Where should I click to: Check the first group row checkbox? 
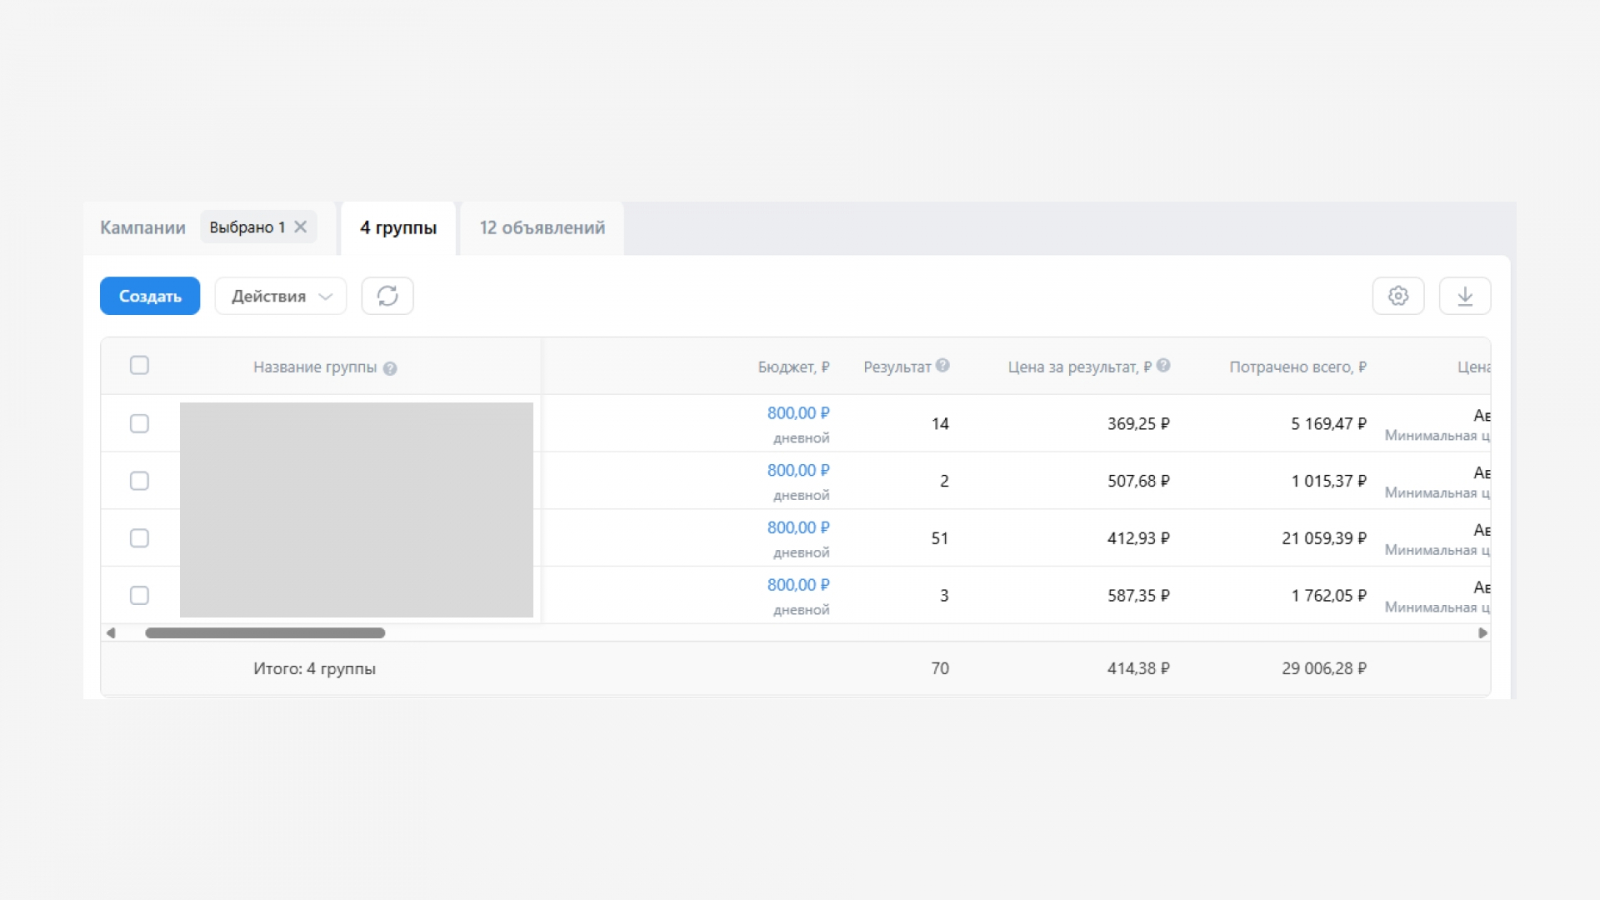pyautogui.click(x=140, y=424)
